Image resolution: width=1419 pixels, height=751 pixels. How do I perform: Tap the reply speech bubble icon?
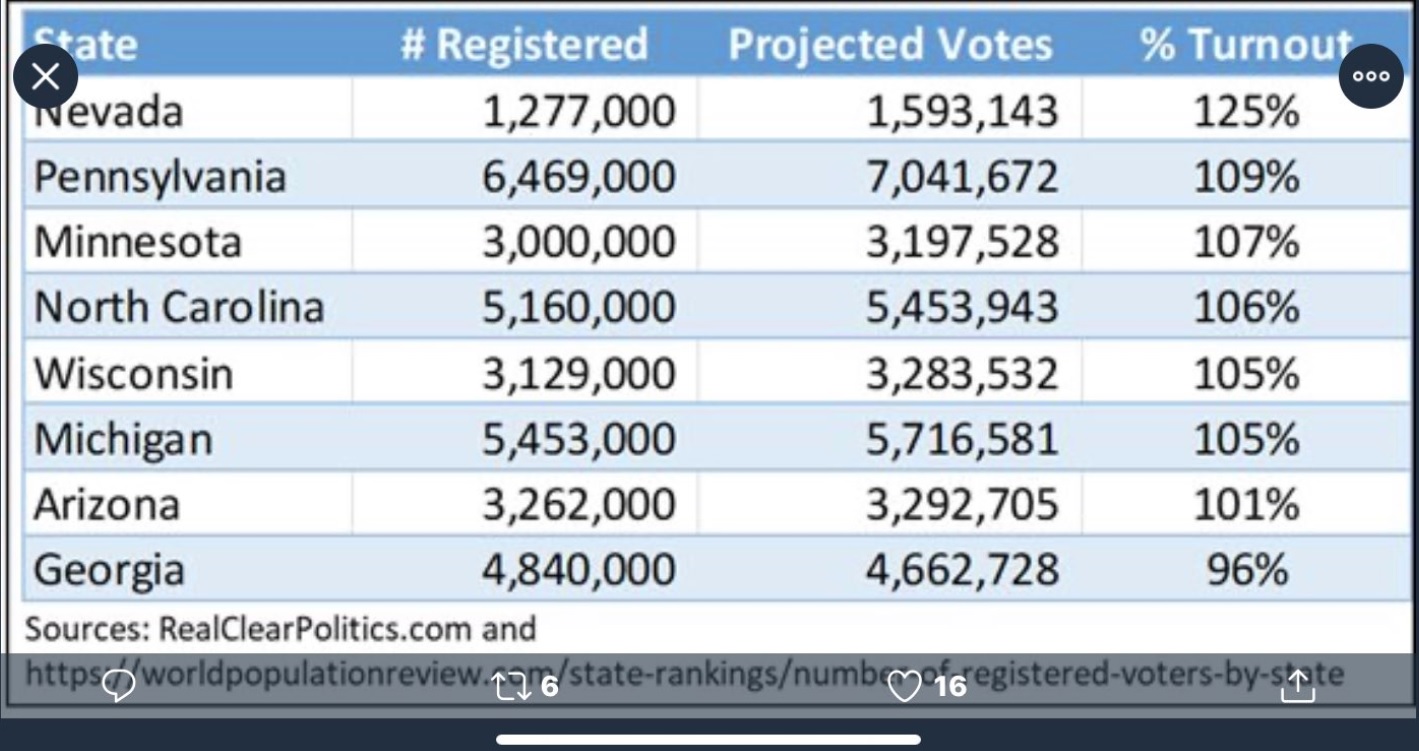pyautogui.click(x=119, y=686)
